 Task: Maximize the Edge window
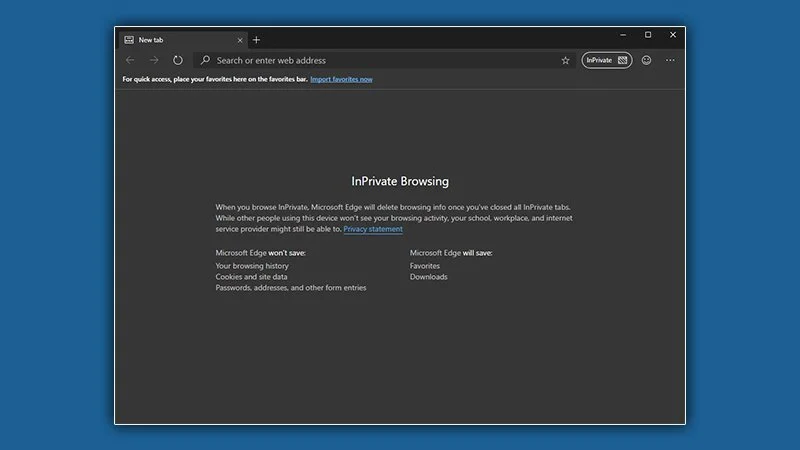[648, 35]
